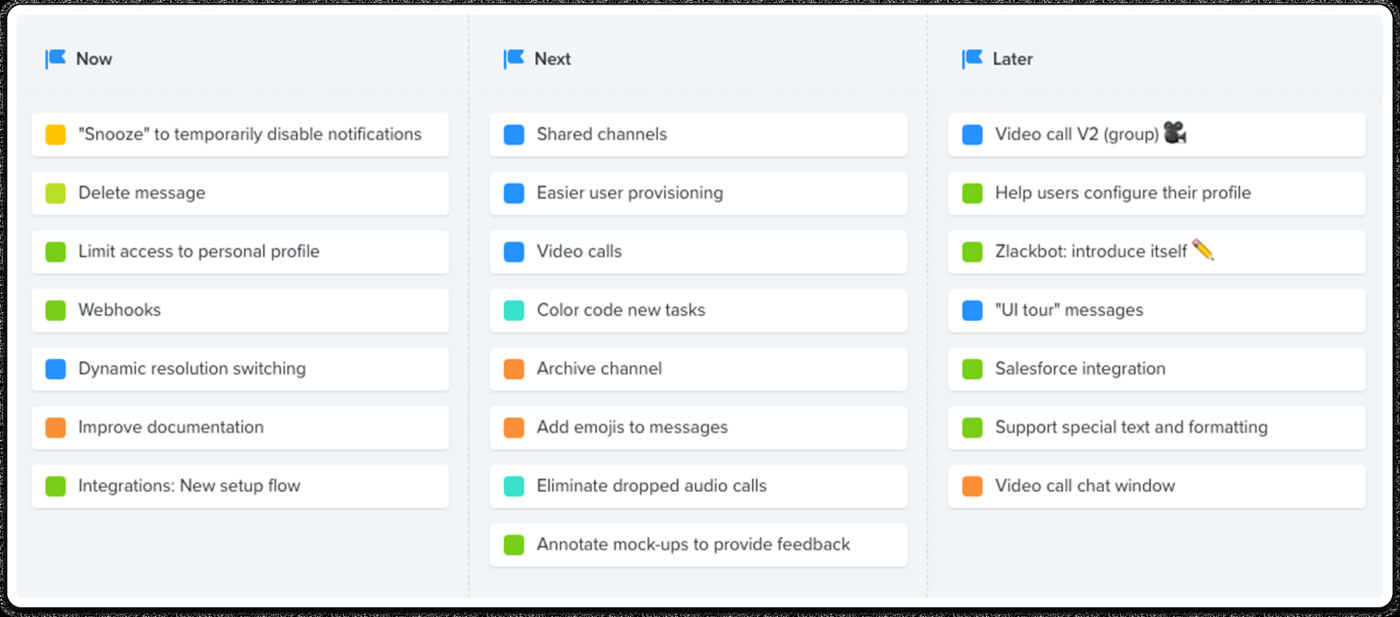The width and height of the screenshot is (1400, 617).
Task: Click the orange square beside Video call chat window
Action: click(x=972, y=486)
